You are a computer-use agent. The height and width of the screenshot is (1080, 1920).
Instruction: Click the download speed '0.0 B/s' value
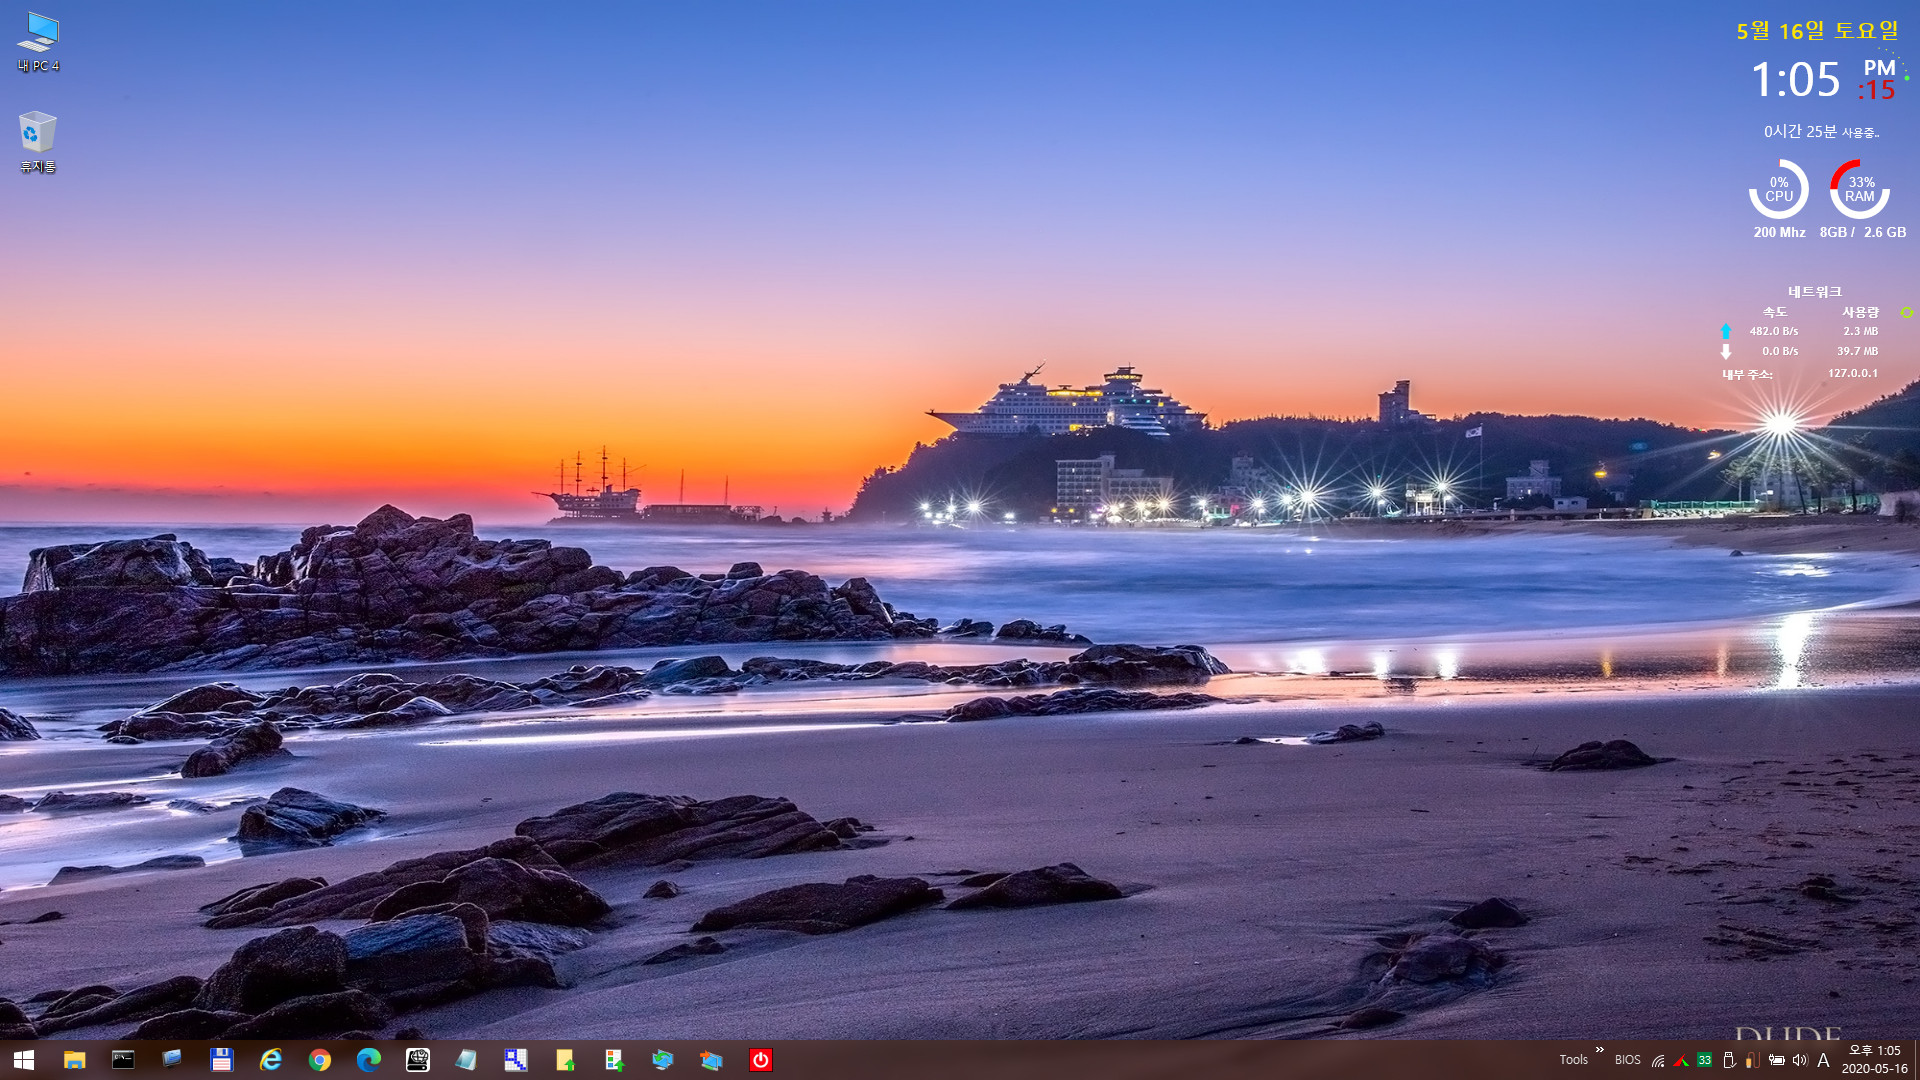point(1780,351)
